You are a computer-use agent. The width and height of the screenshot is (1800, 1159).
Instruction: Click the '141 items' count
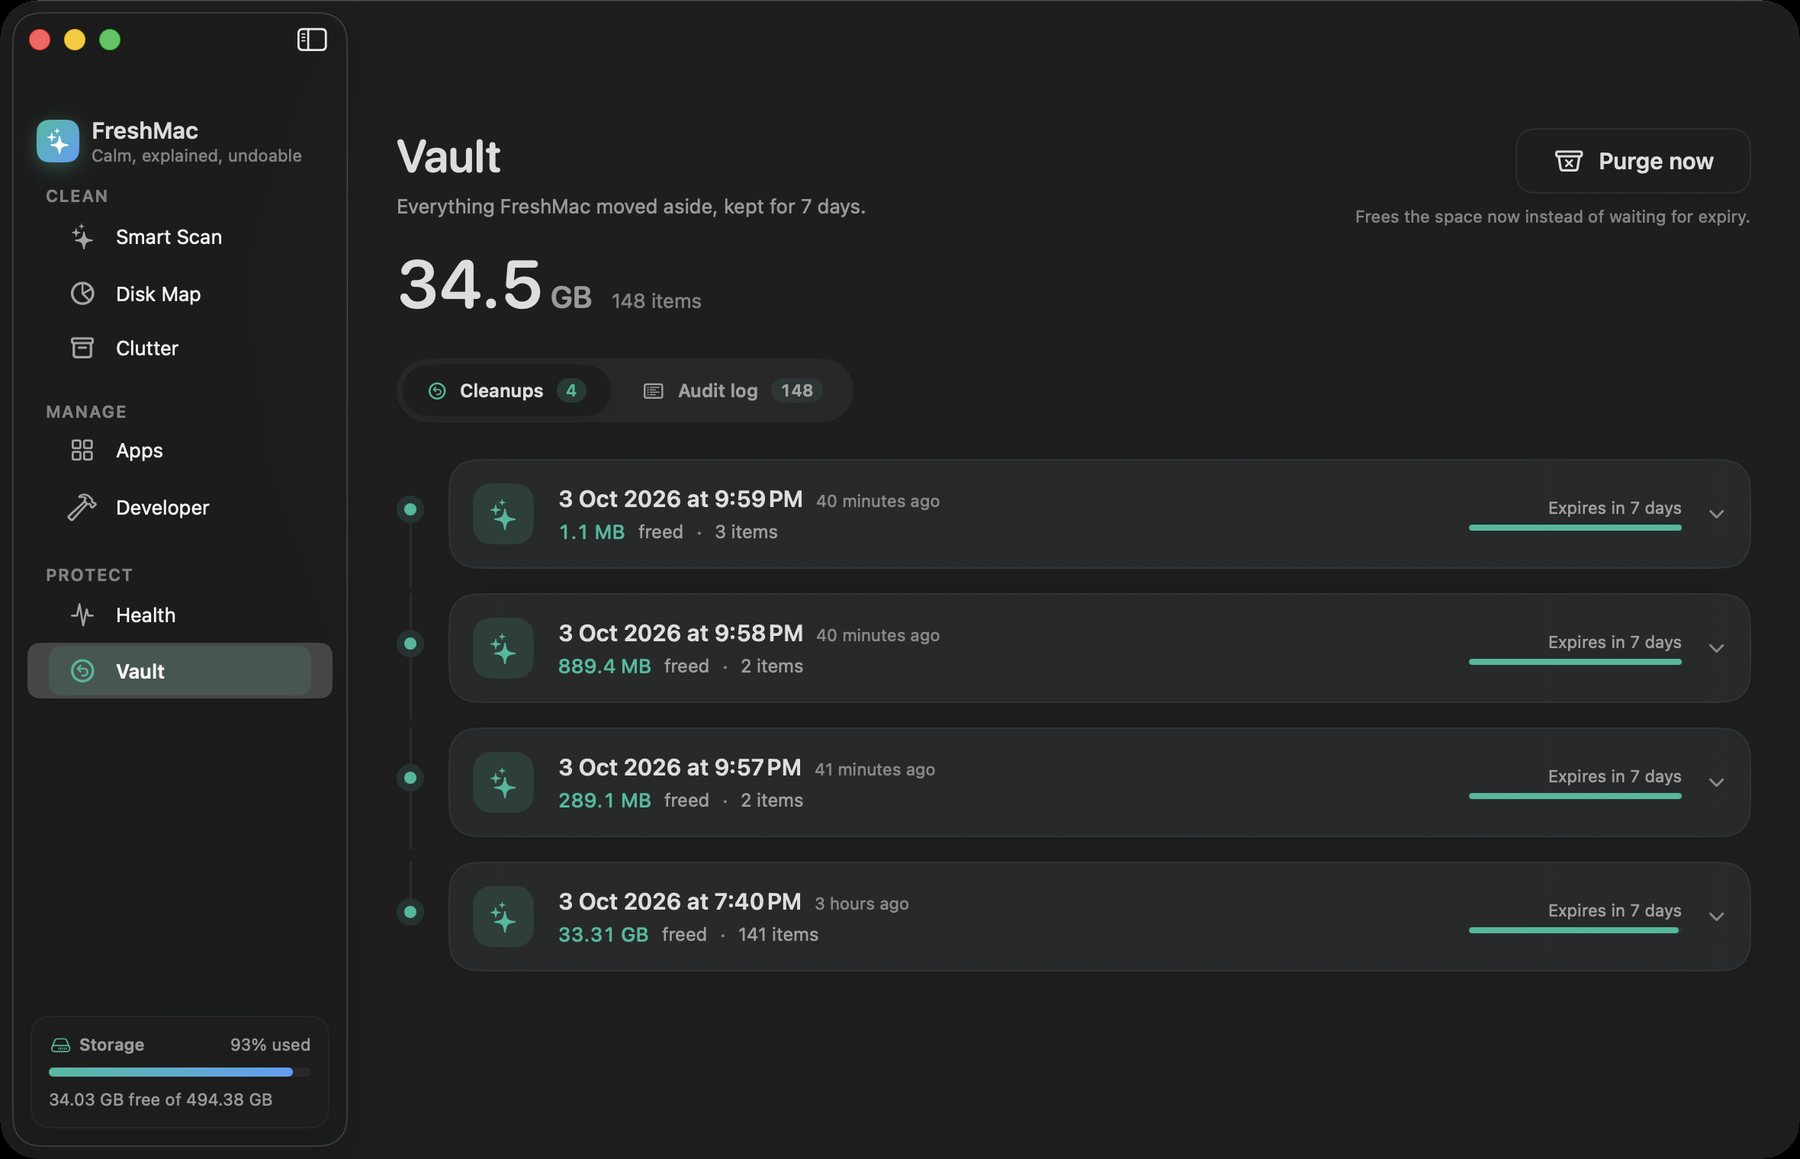778,935
